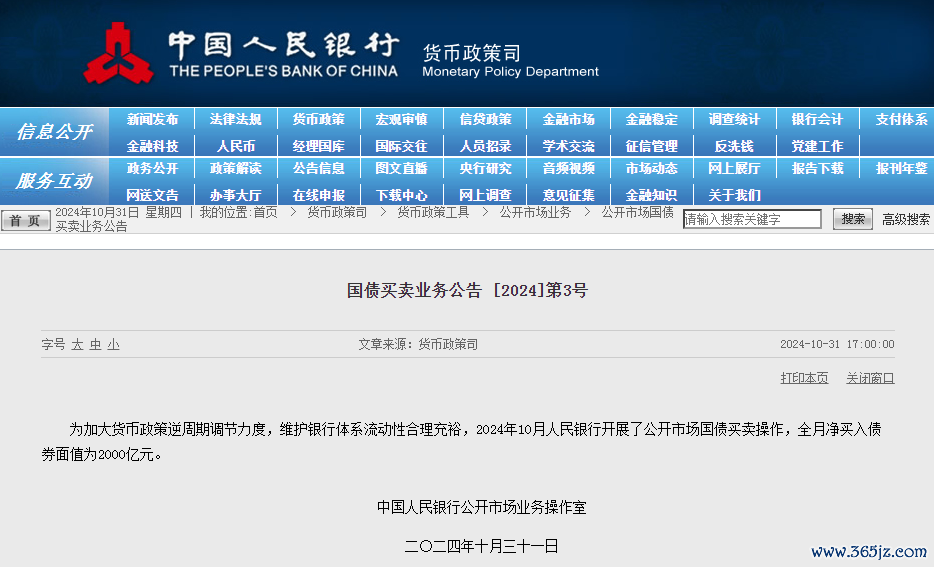The image size is (934, 567).
Task: Open 反洗钱 menu item
Action: [x=734, y=147]
